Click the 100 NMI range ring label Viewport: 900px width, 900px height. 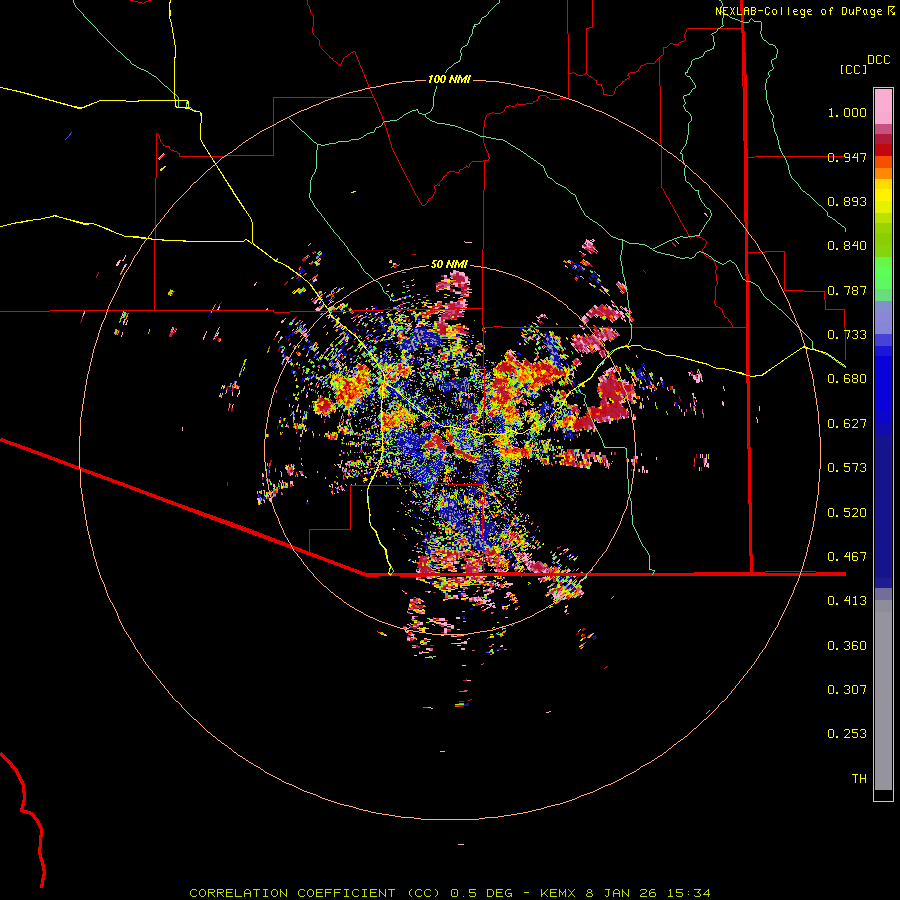(449, 79)
